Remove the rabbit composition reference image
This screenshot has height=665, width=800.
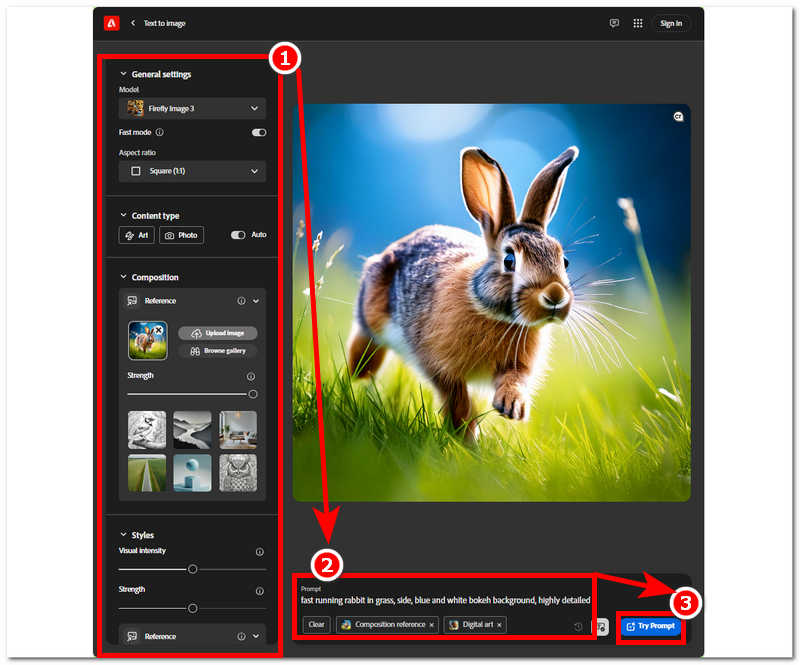point(159,329)
